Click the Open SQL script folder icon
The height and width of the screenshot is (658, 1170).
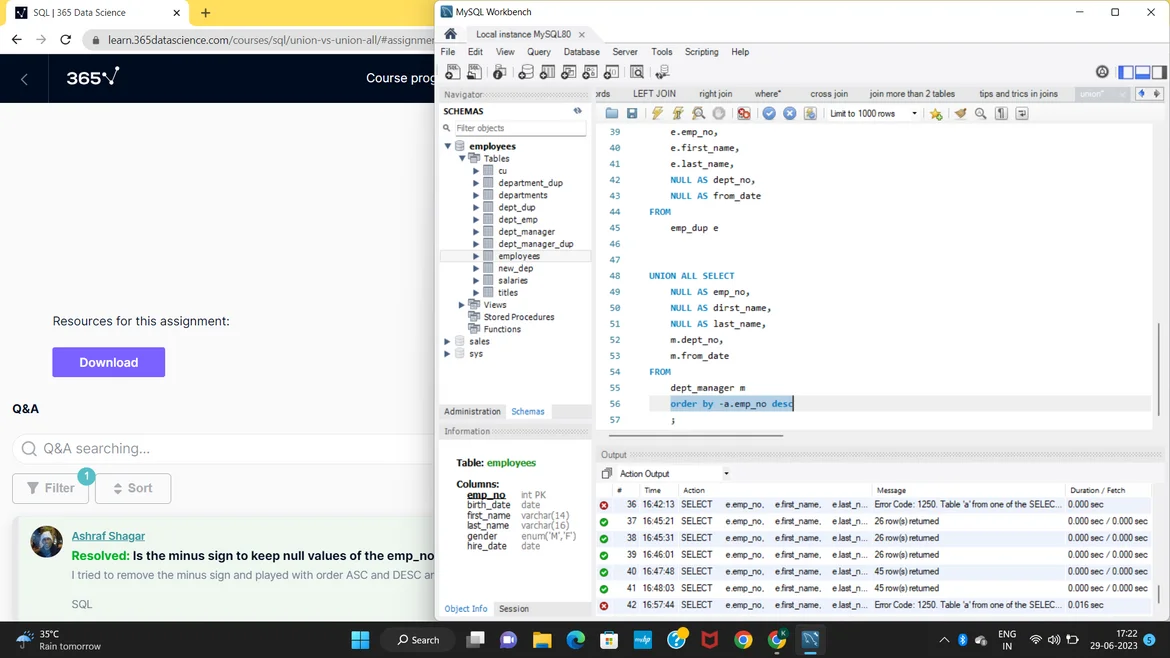[612, 114]
